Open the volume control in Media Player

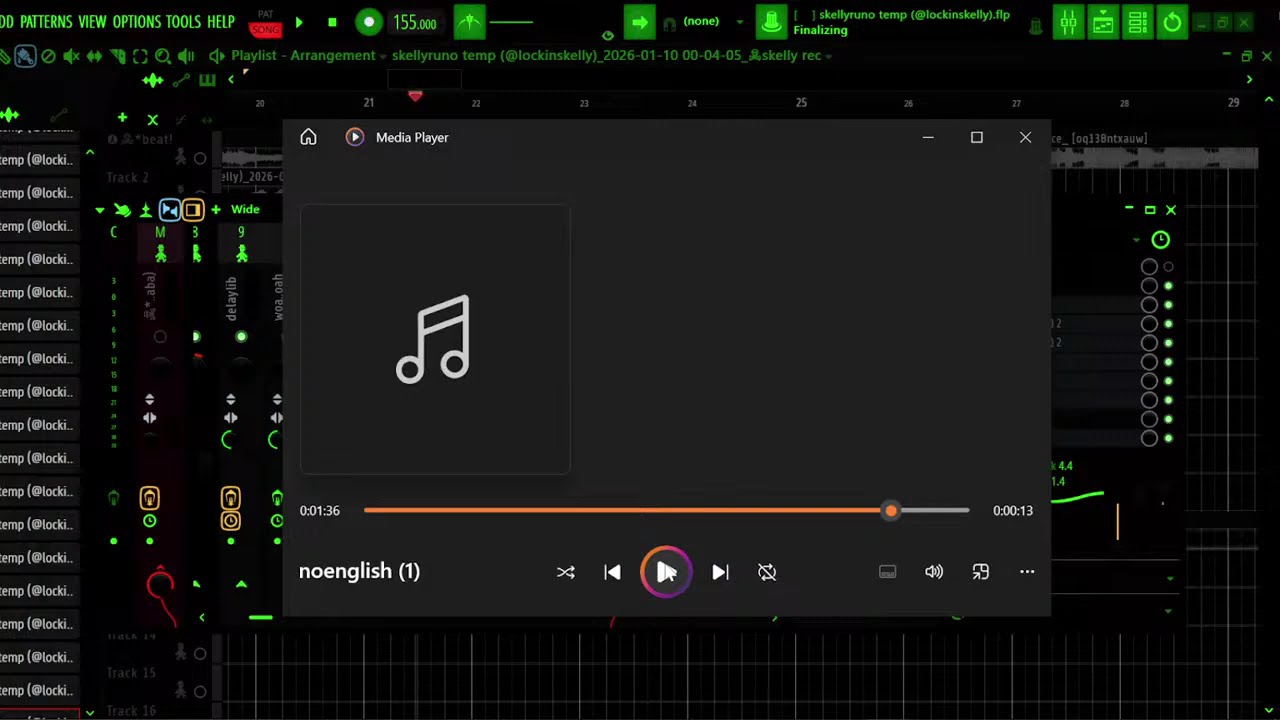click(934, 572)
